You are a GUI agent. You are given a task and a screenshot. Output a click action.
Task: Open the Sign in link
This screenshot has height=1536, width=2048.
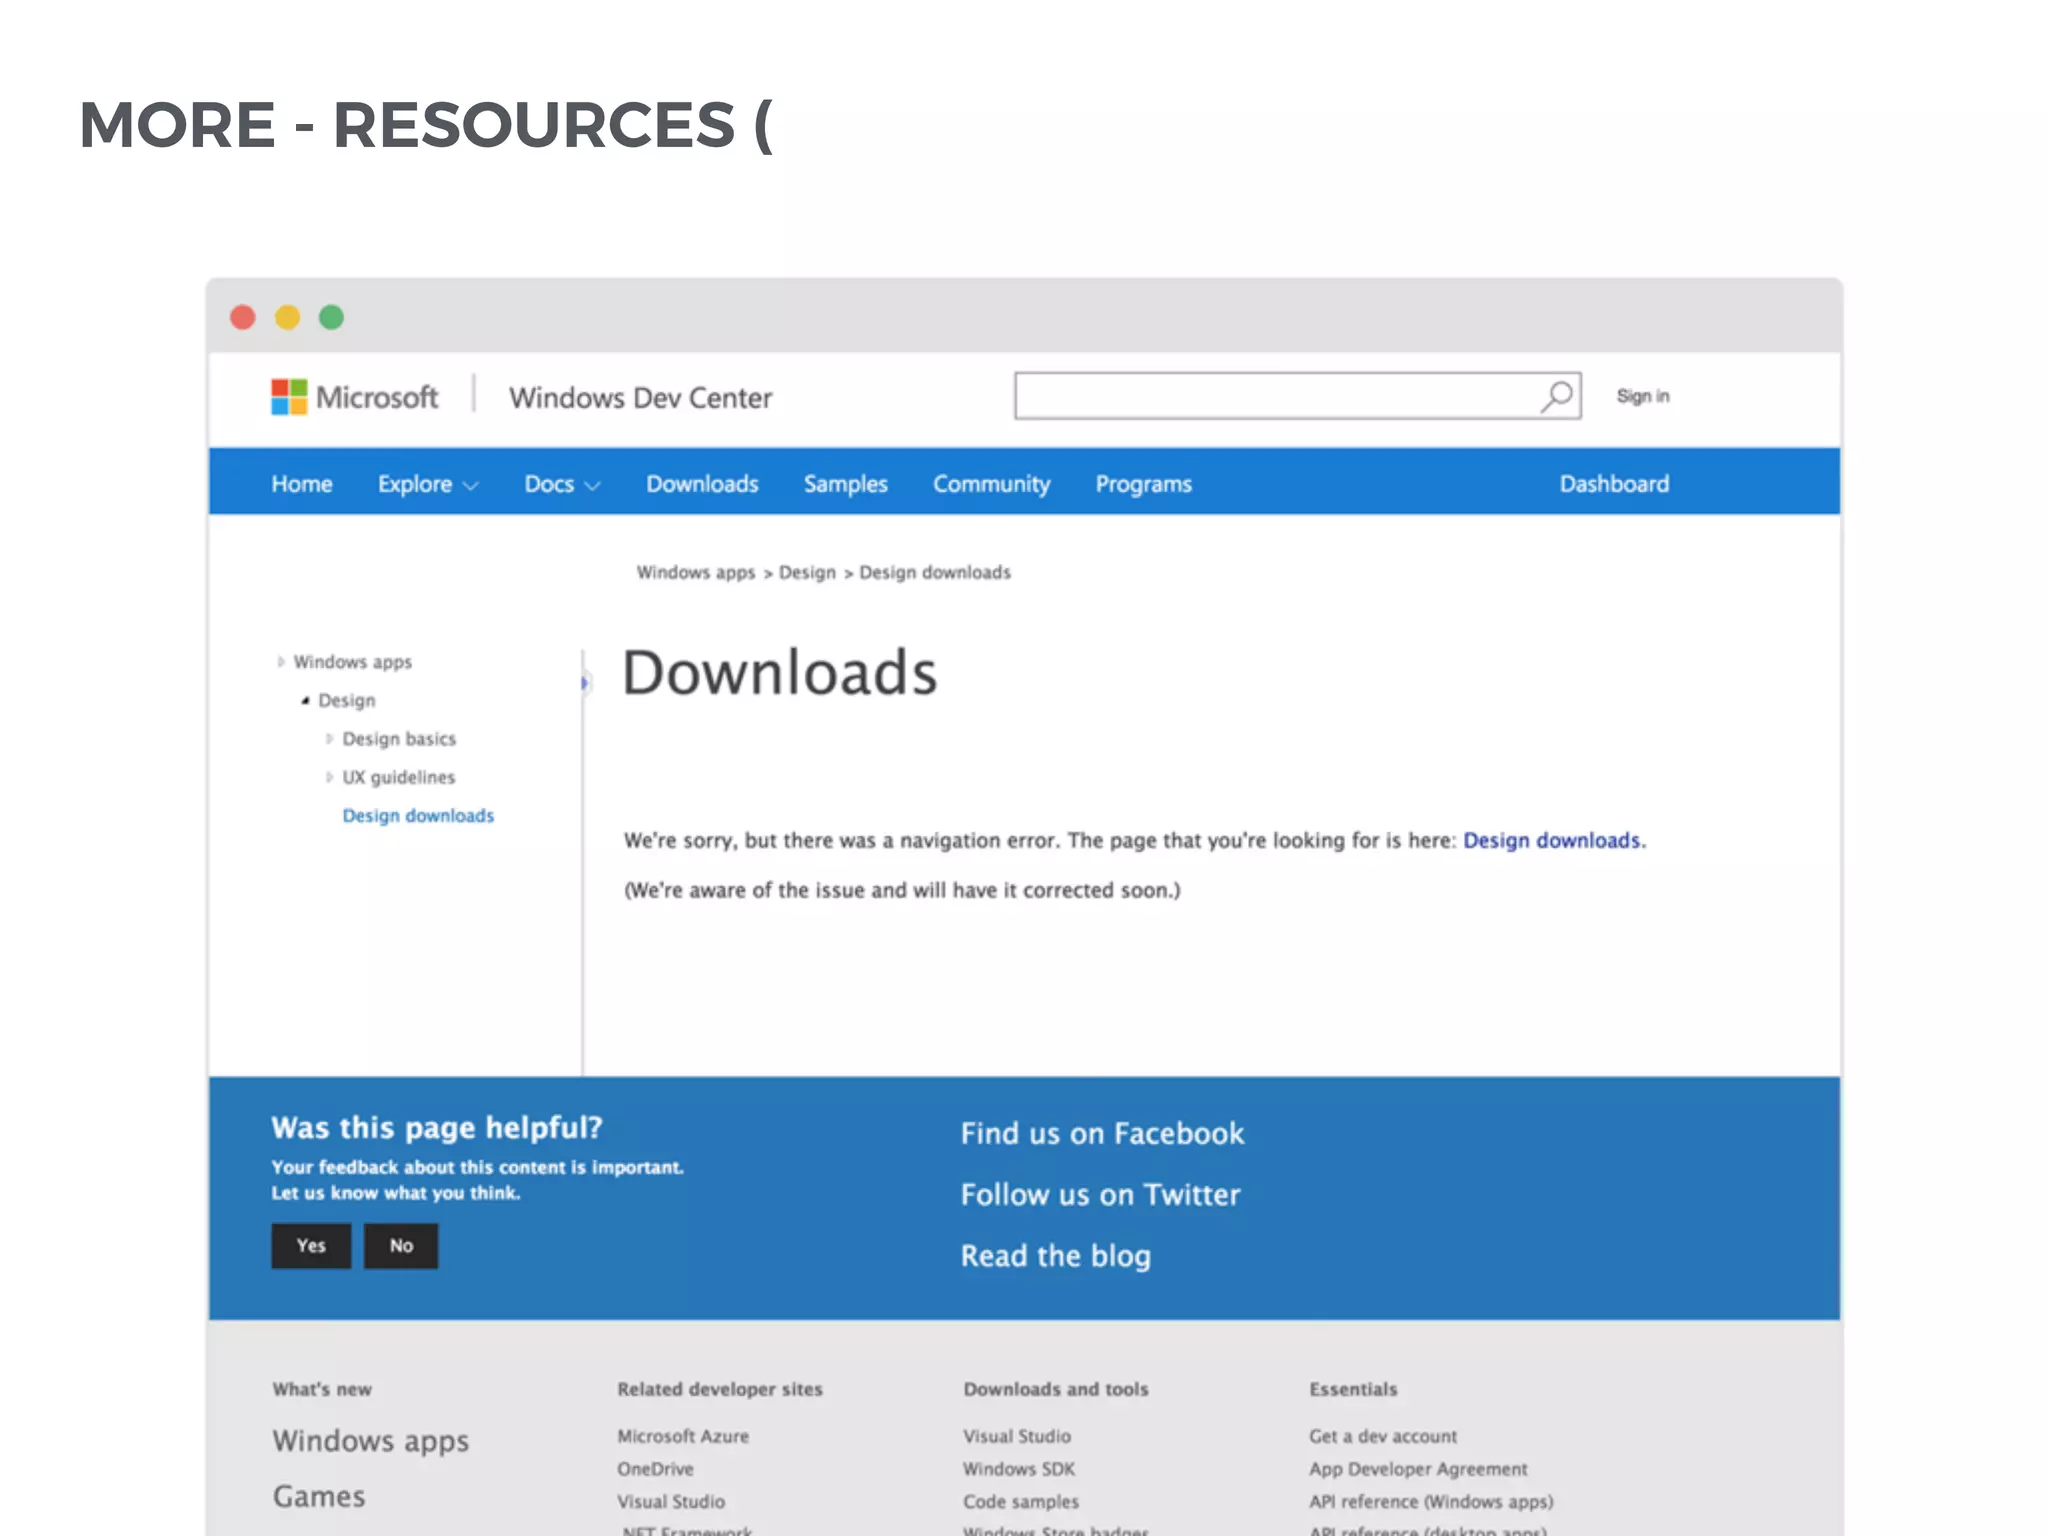1643,396
